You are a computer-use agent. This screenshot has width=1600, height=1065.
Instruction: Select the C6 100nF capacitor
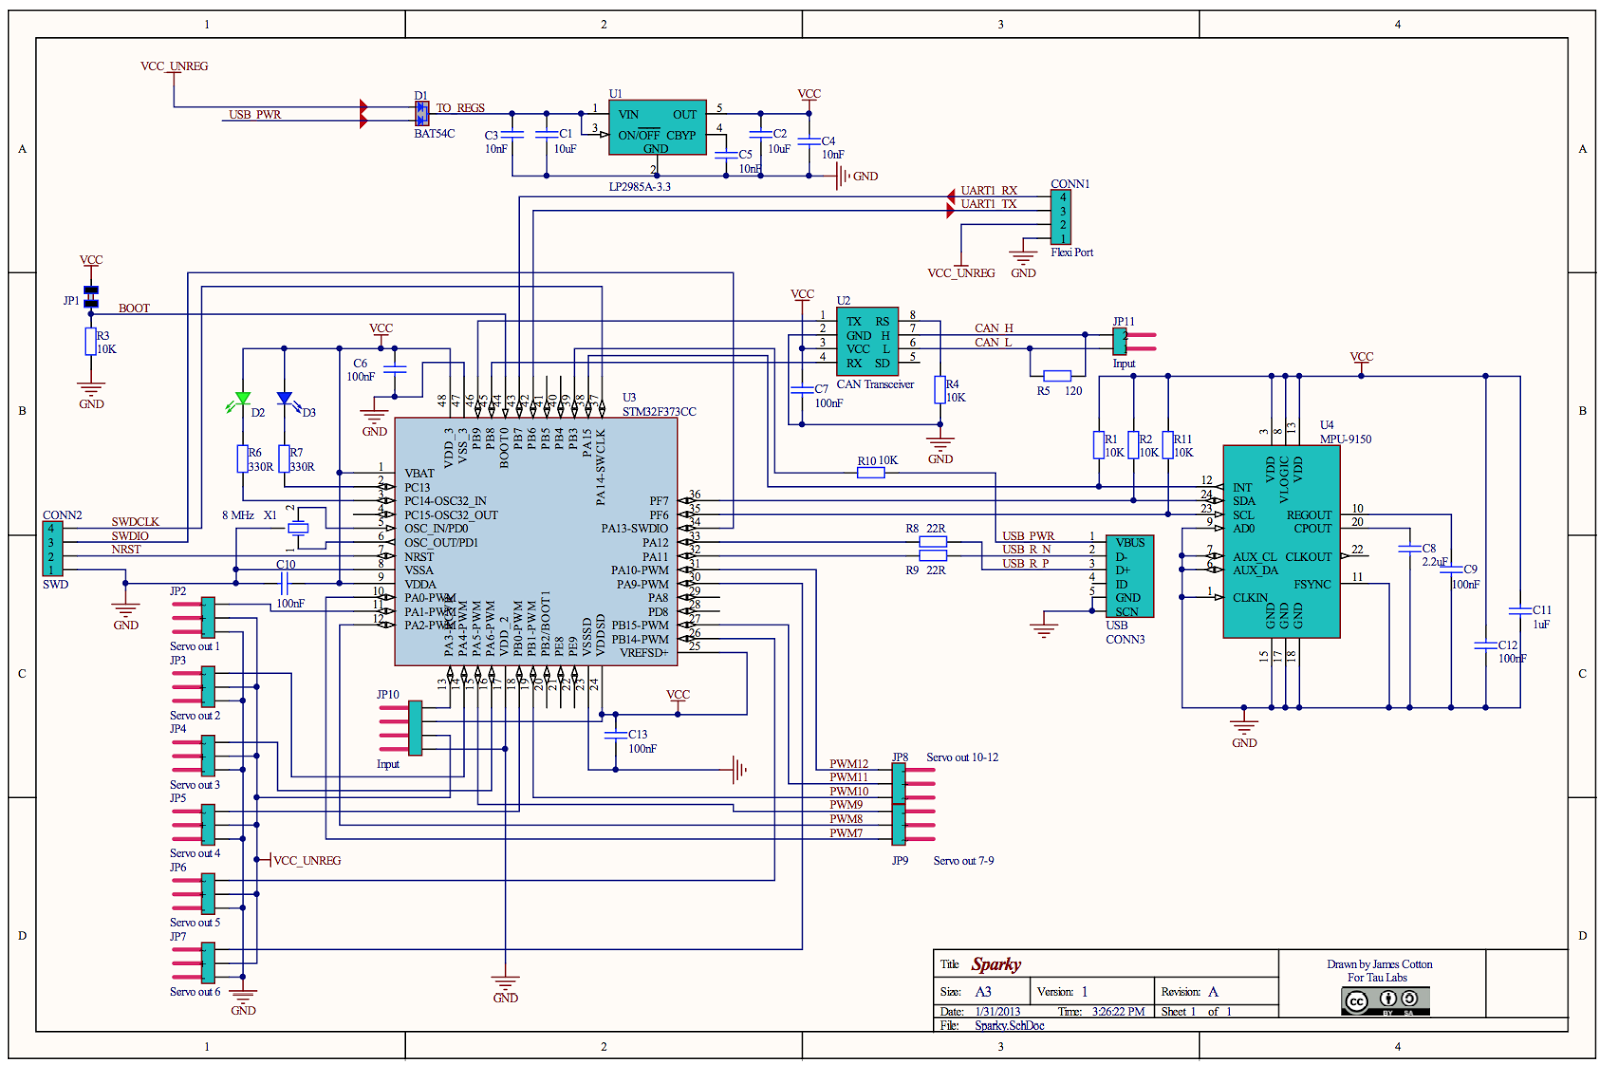395,369
